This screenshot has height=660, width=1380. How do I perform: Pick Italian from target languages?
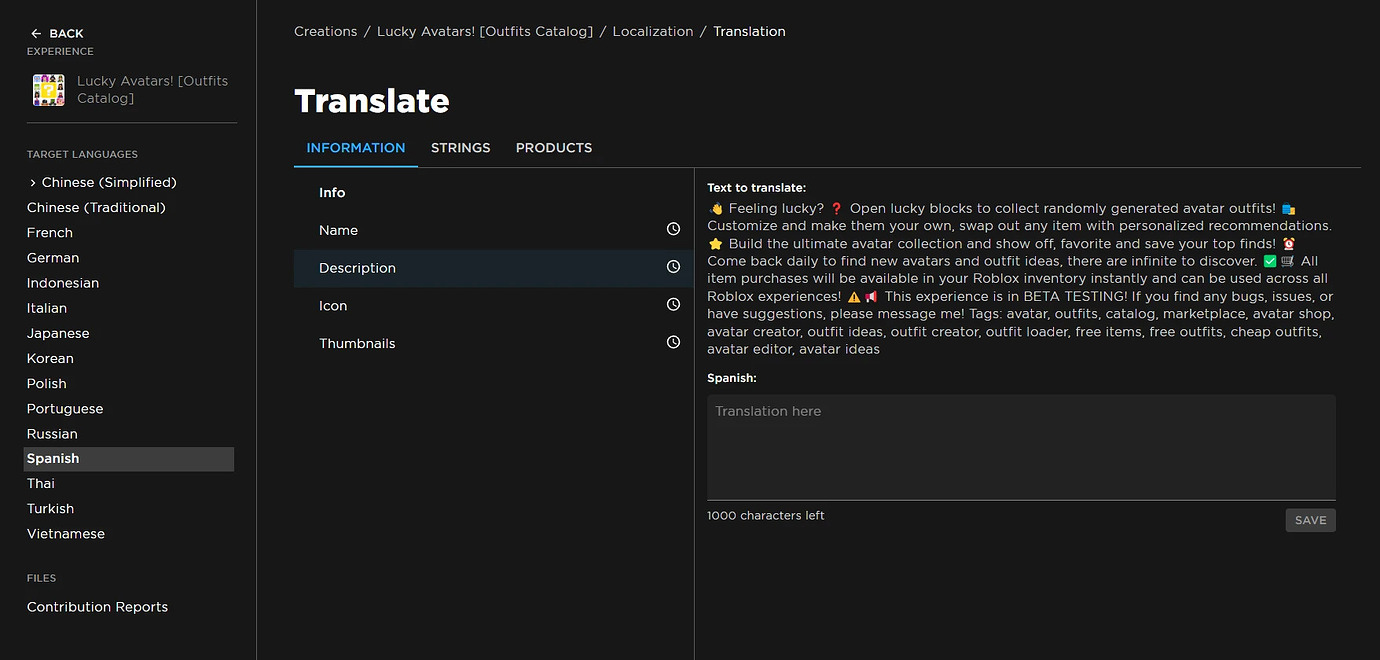pos(47,308)
